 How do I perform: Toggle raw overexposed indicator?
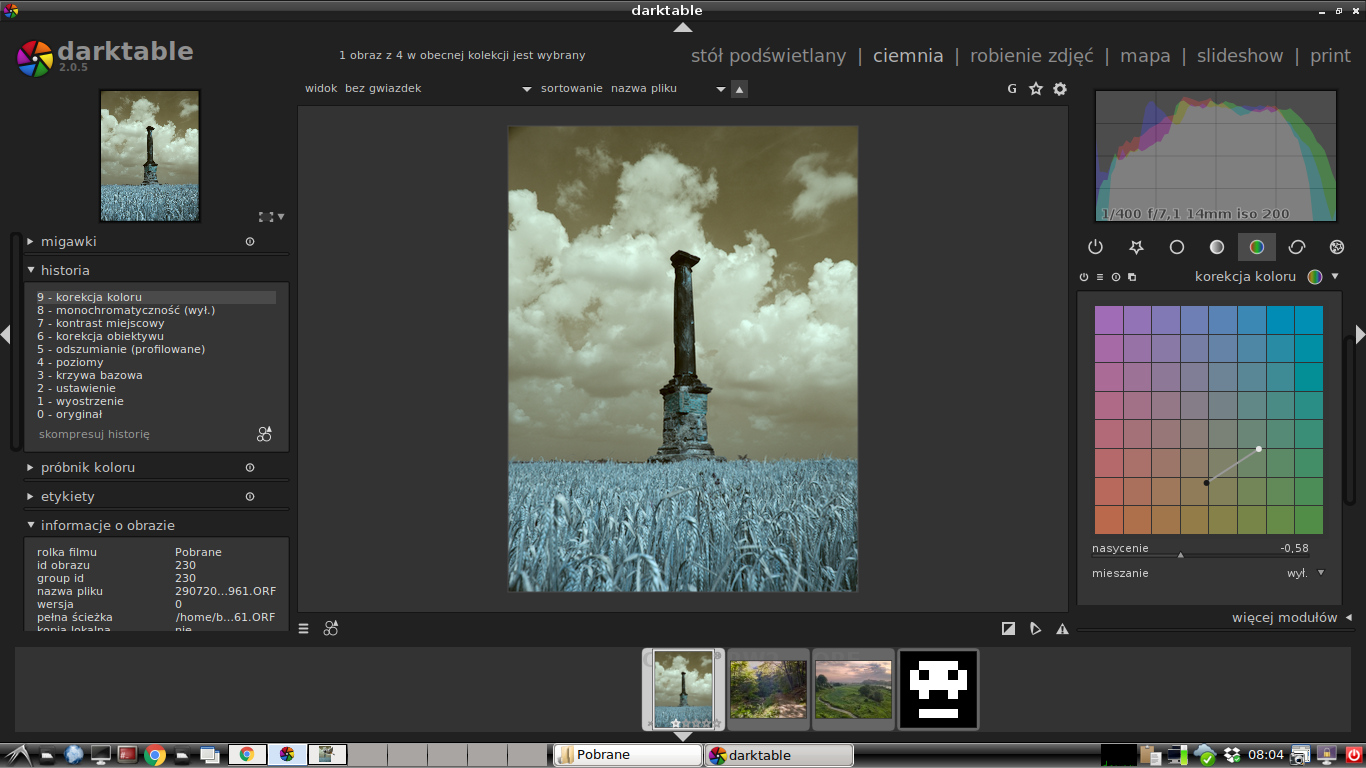pyautogui.click(x=1009, y=629)
